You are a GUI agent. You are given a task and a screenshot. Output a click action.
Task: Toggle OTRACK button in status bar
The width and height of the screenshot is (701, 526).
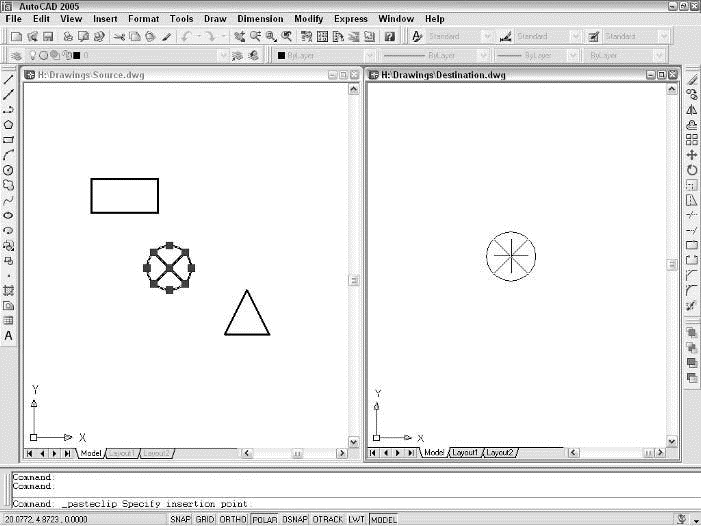(x=328, y=520)
